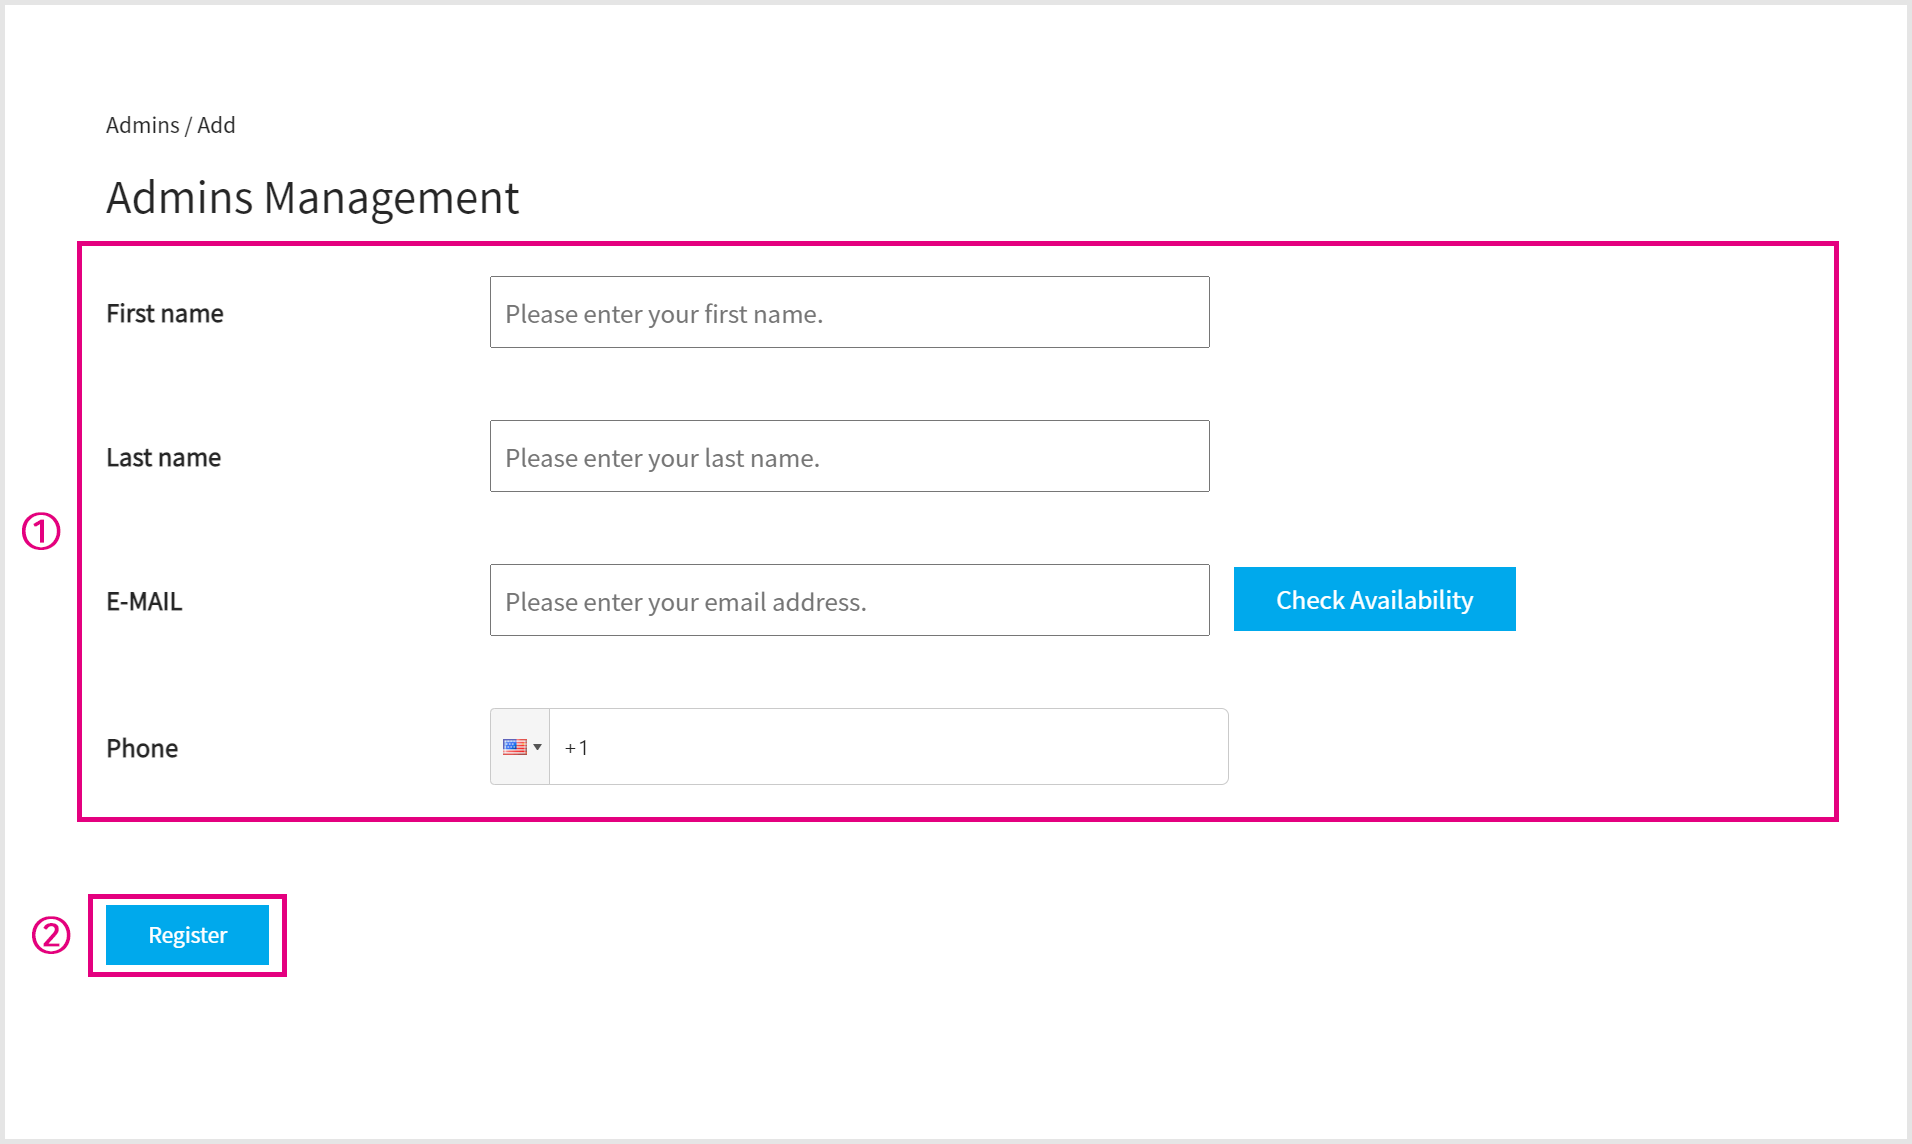Click the Add breadcrumb item
Image resolution: width=1912 pixels, height=1144 pixels.
(x=216, y=125)
